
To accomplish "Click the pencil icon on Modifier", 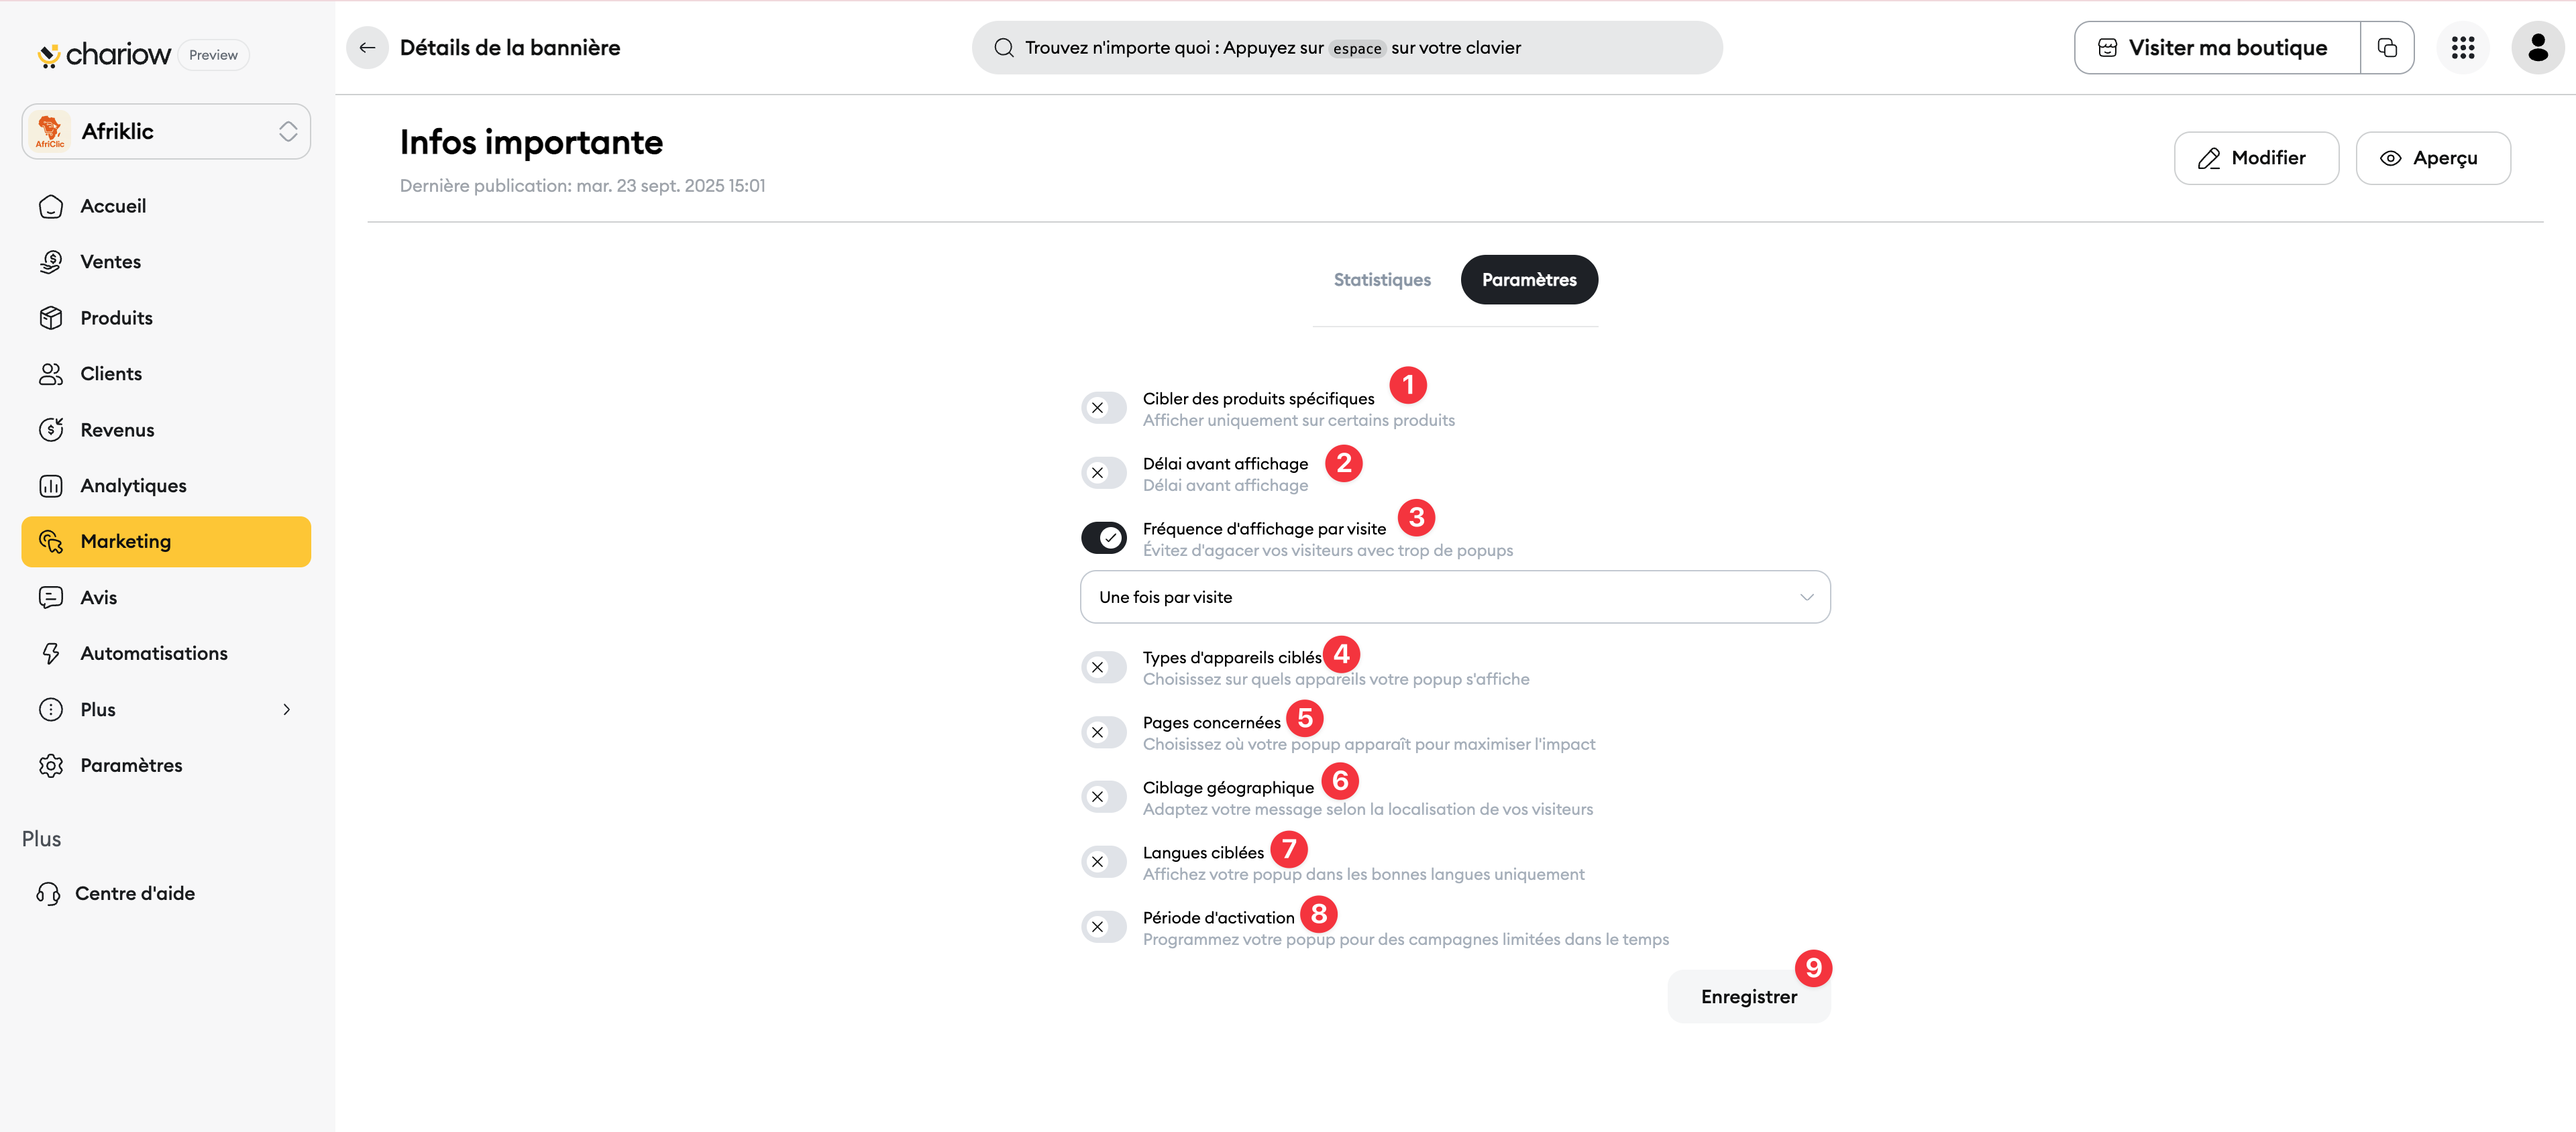I will [x=2209, y=158].
